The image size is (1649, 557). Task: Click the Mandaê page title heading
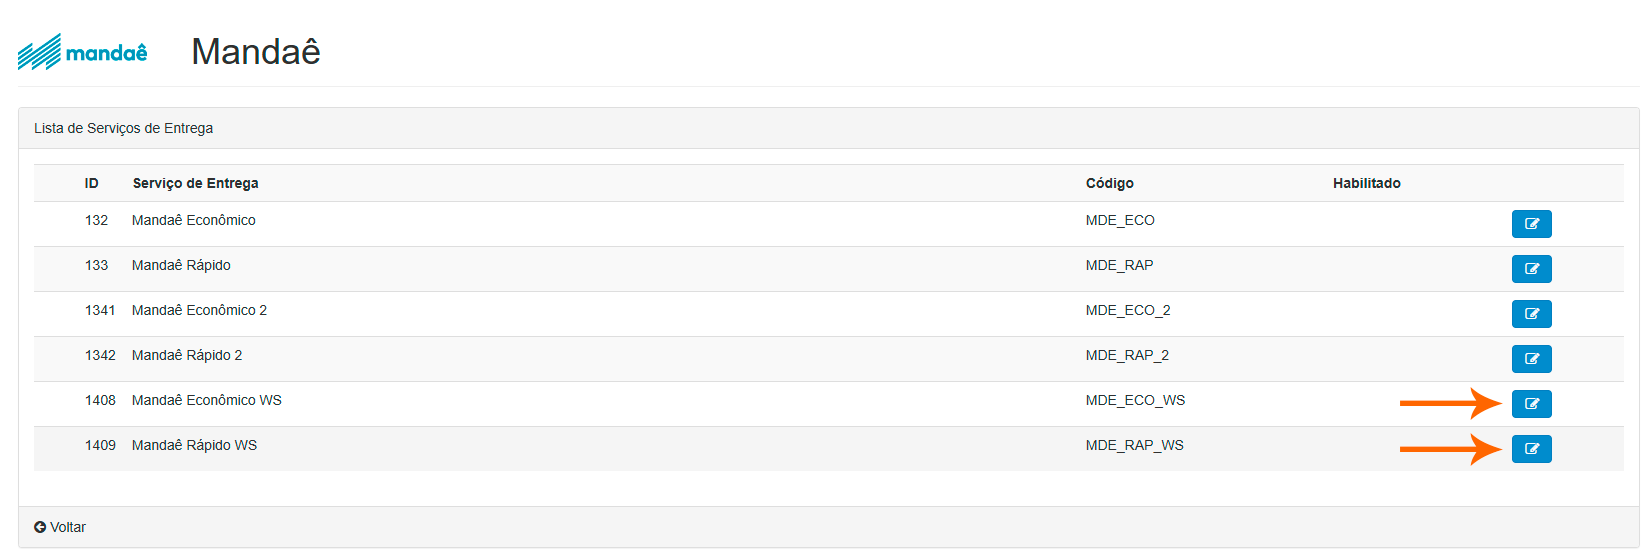coord(256,52)
